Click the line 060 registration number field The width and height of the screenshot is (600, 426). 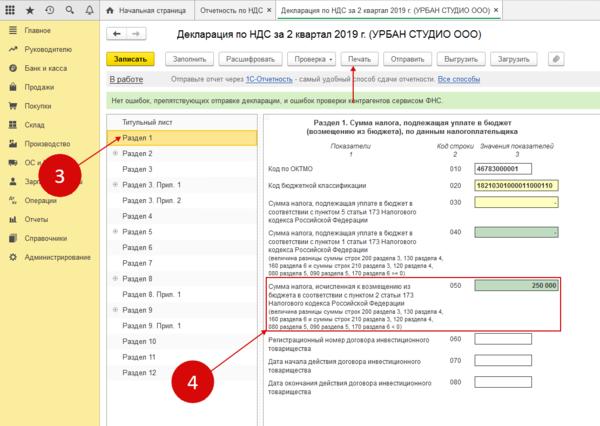tap(503, 339)
